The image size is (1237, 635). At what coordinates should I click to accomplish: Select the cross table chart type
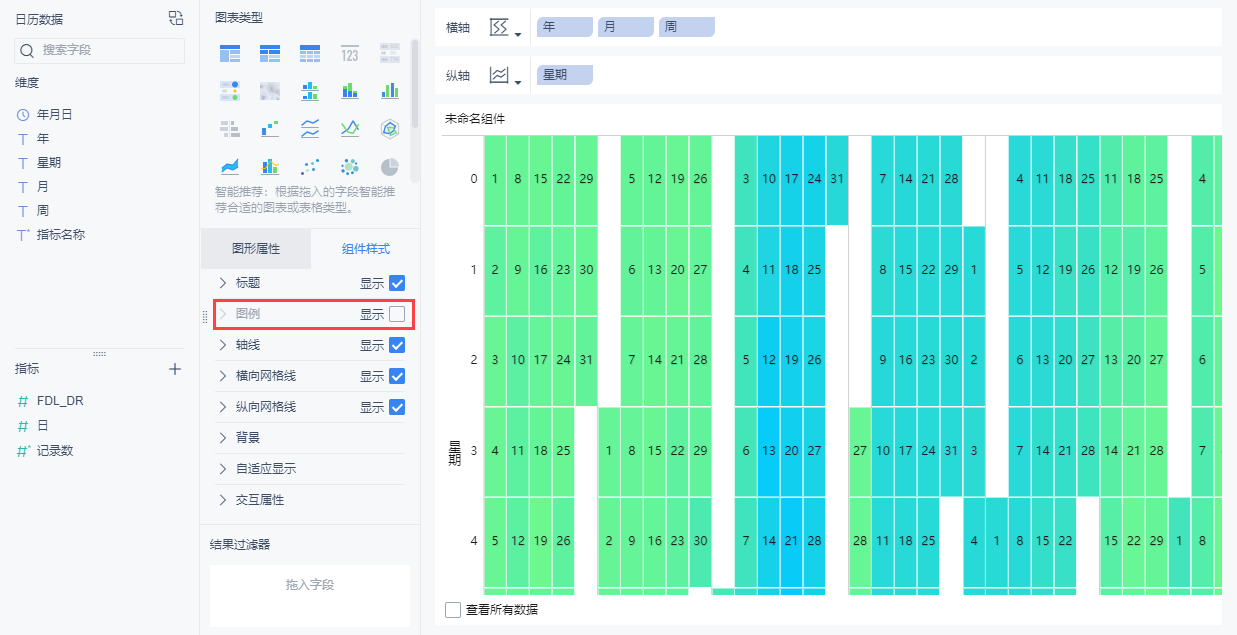270,53
